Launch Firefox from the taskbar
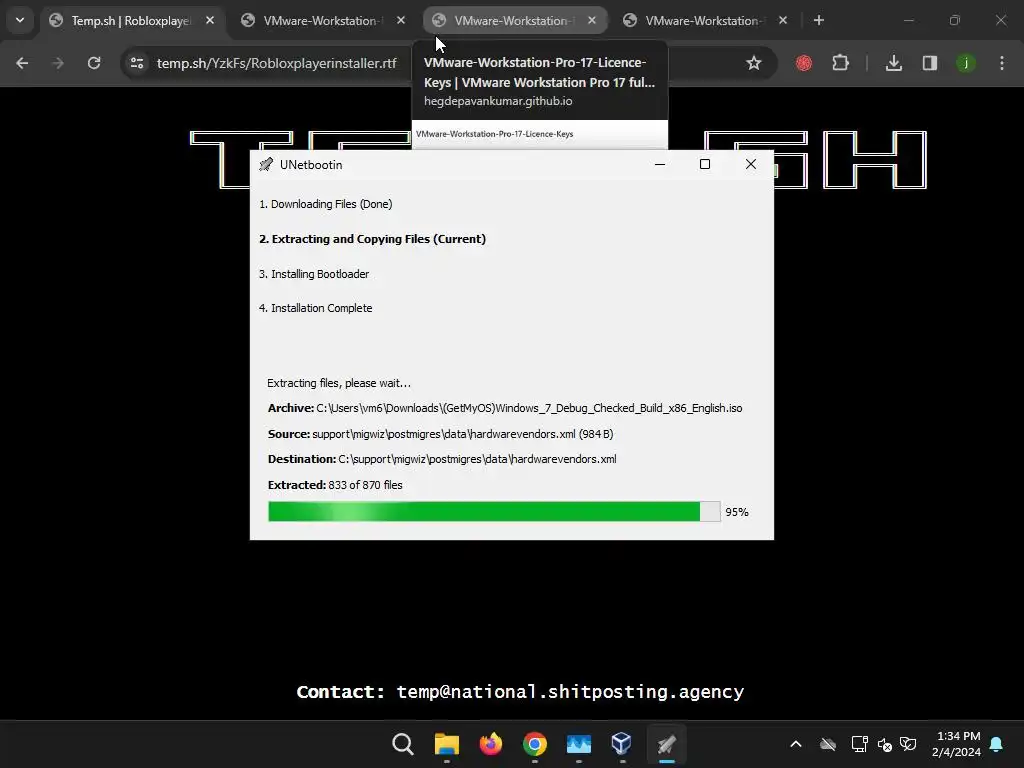Screen dimensions: 1024x768 490,744
